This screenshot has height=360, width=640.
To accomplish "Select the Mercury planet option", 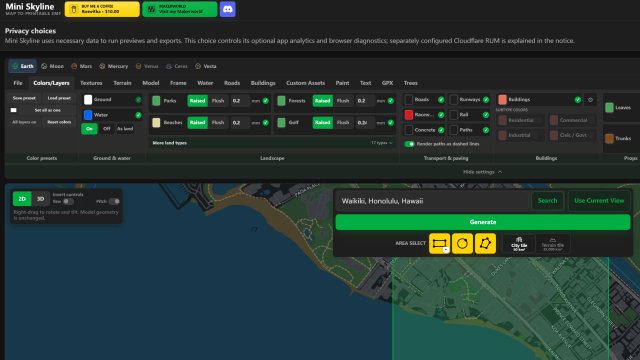I will 113,66.
